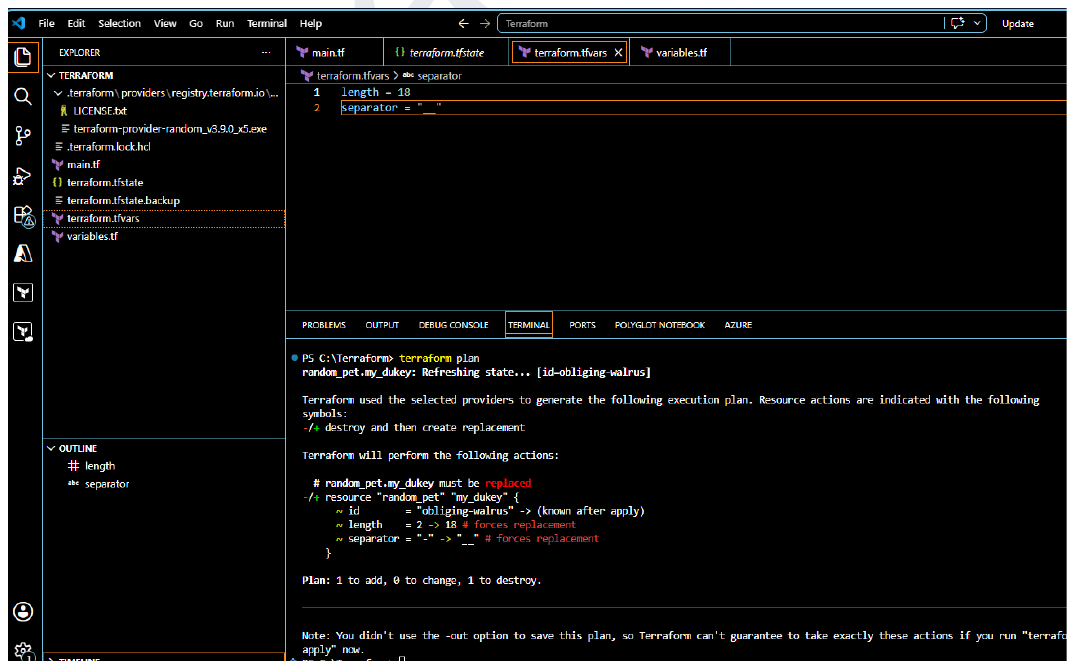Open Accounts icon in activity bar
This screenshot has height=669, width=1073.
click(23, 612)
